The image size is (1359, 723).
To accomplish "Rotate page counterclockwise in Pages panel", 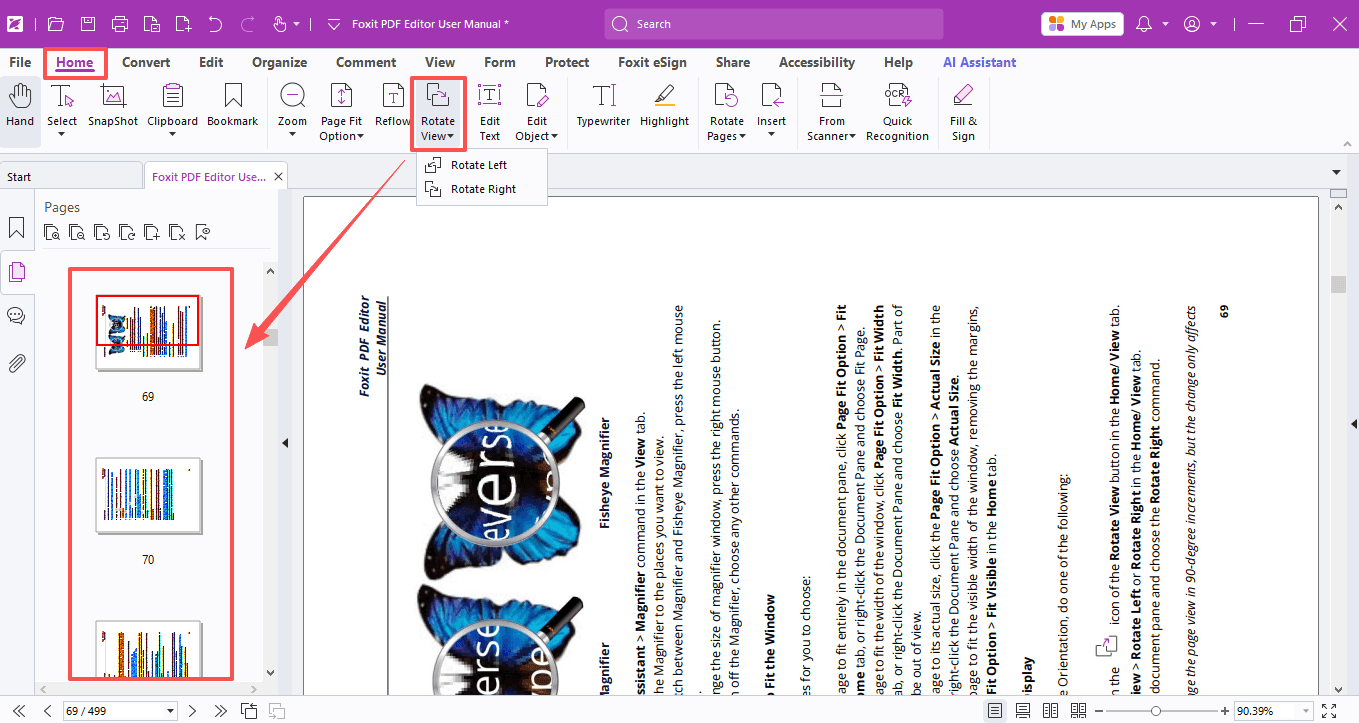I will click(102, 233).
